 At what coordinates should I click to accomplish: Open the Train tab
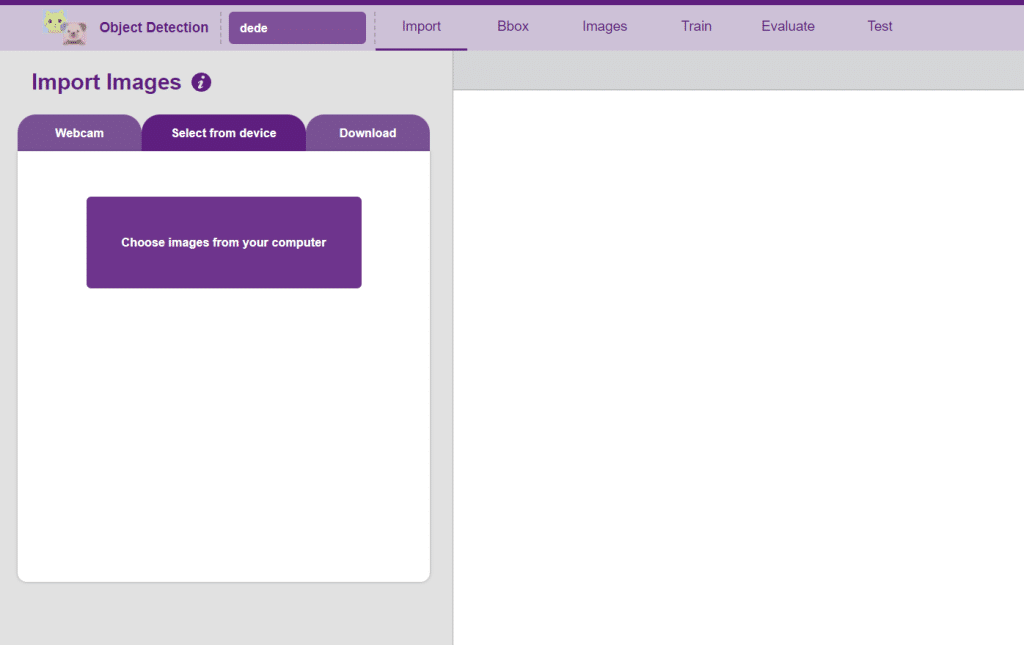pyautogui.click(x=696, y=26)
